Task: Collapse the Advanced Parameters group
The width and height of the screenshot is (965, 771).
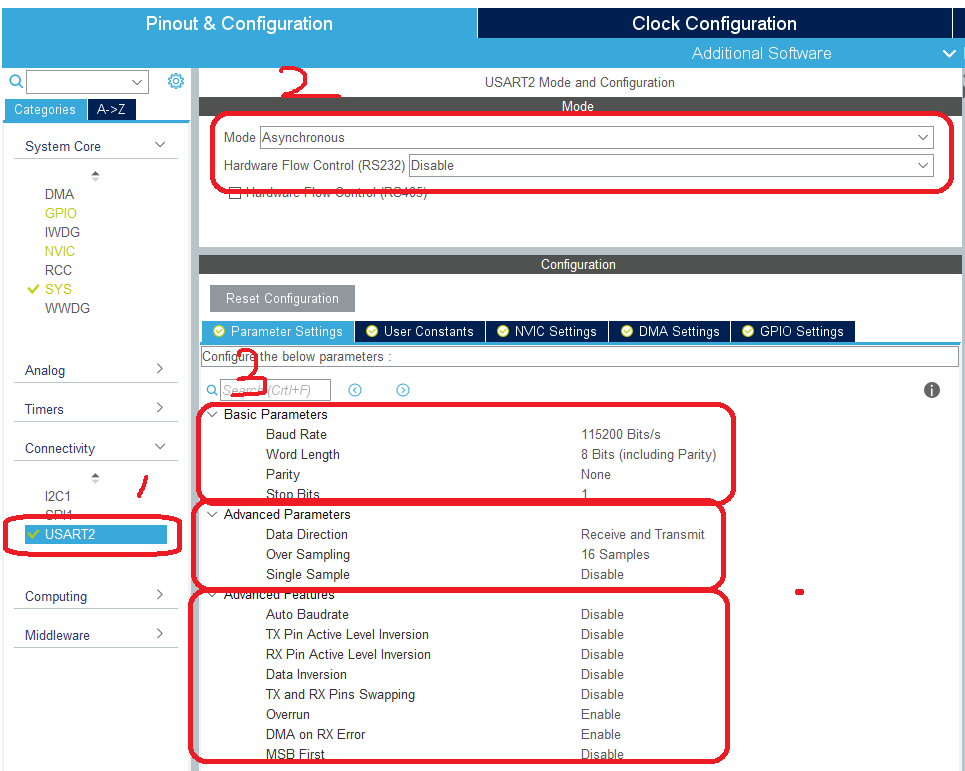Action: point(212,514)
